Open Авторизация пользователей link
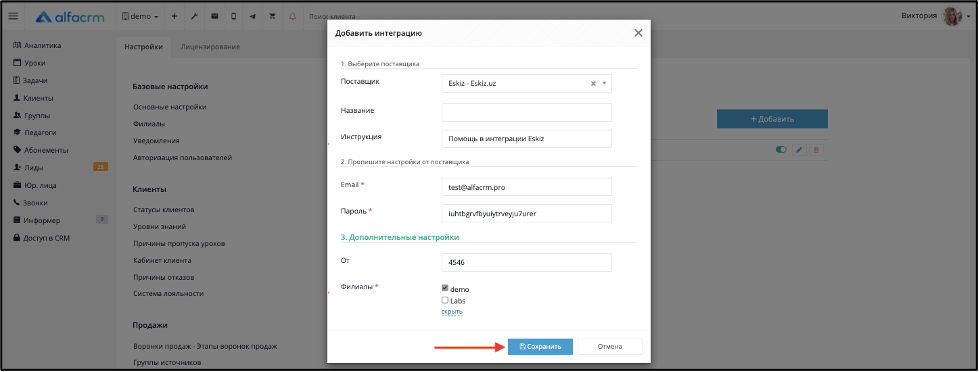 click(182, 158)
